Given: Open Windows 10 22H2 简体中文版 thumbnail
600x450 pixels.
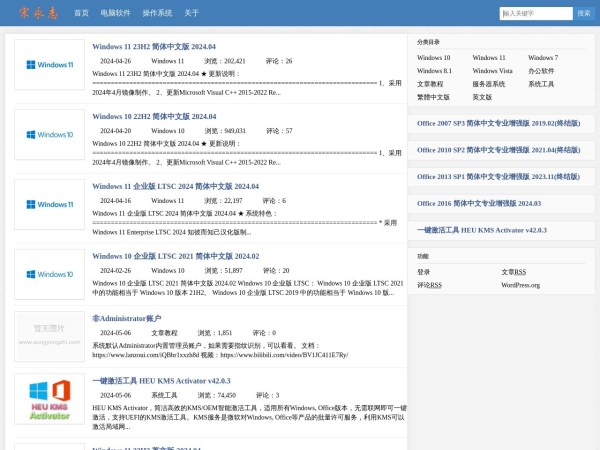Looking at the screenshot, I should [49, 134].
